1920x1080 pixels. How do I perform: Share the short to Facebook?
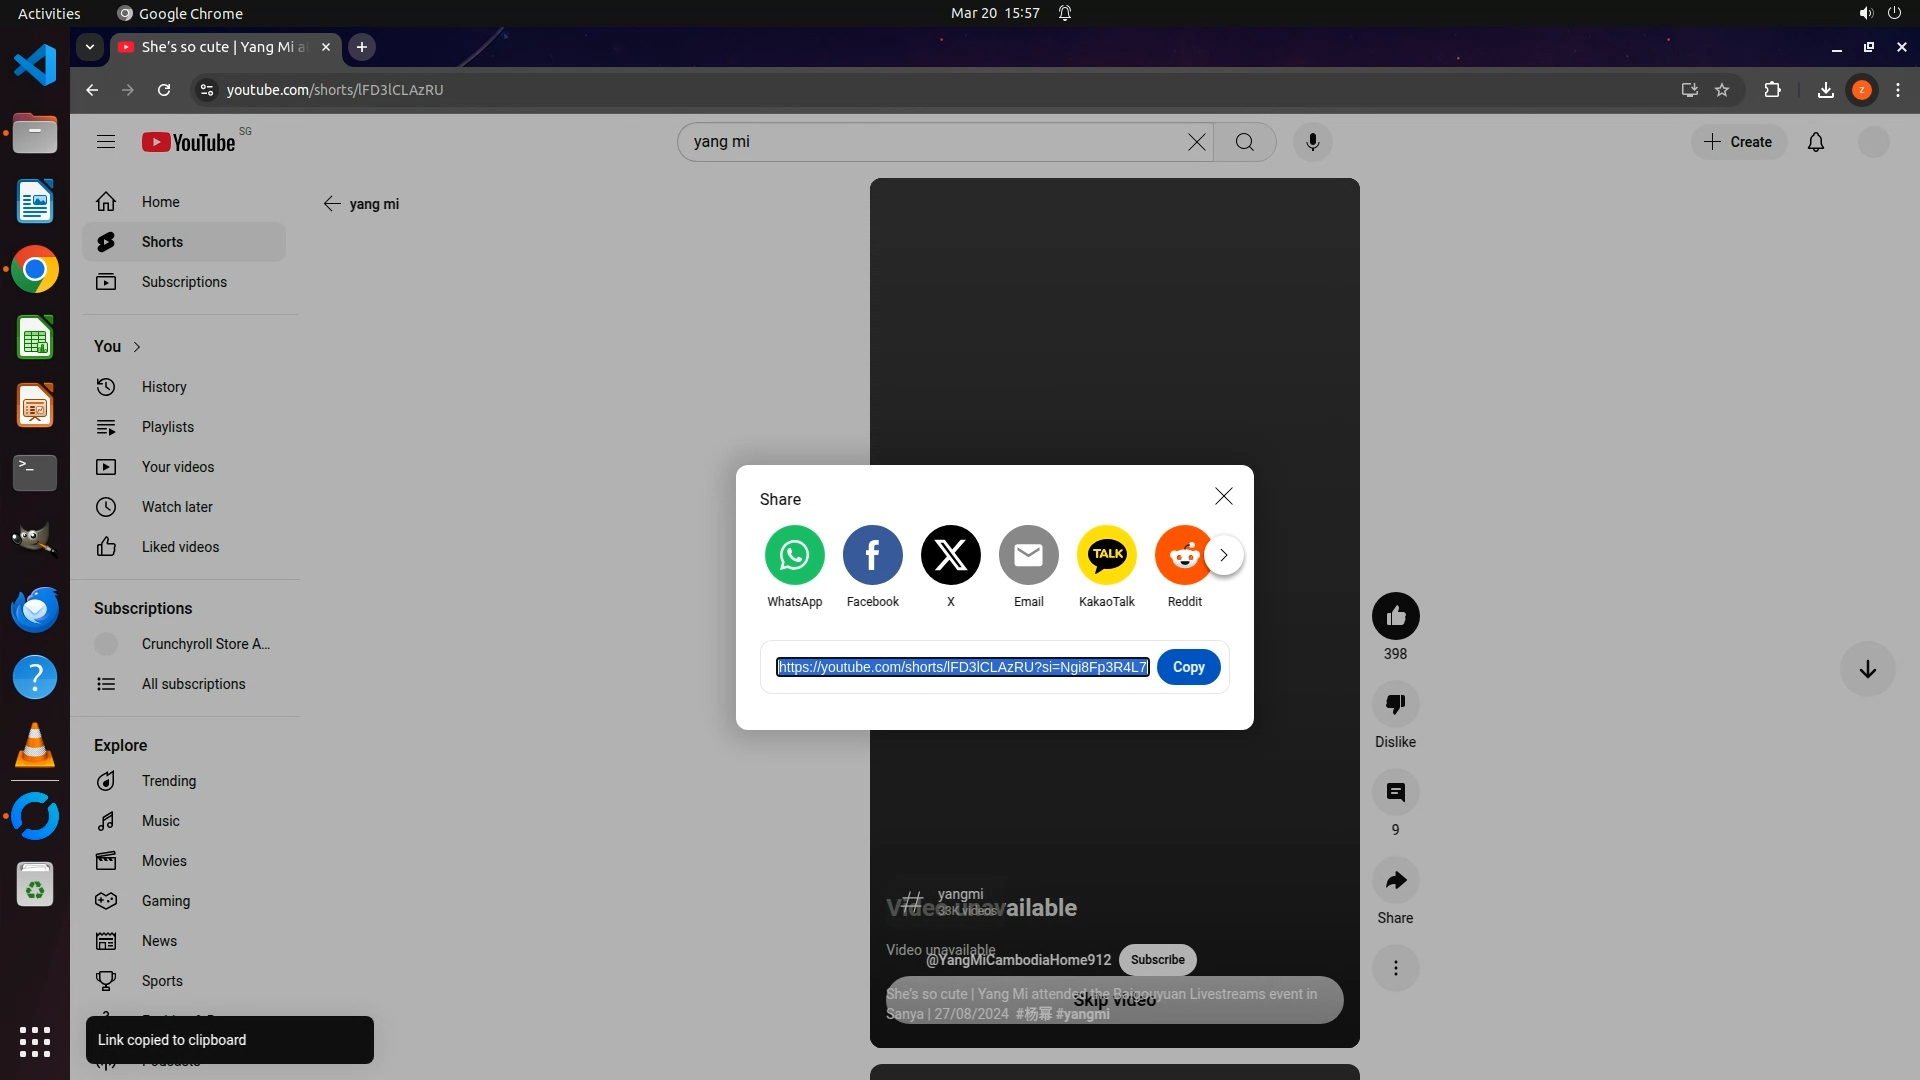[872, 555]
